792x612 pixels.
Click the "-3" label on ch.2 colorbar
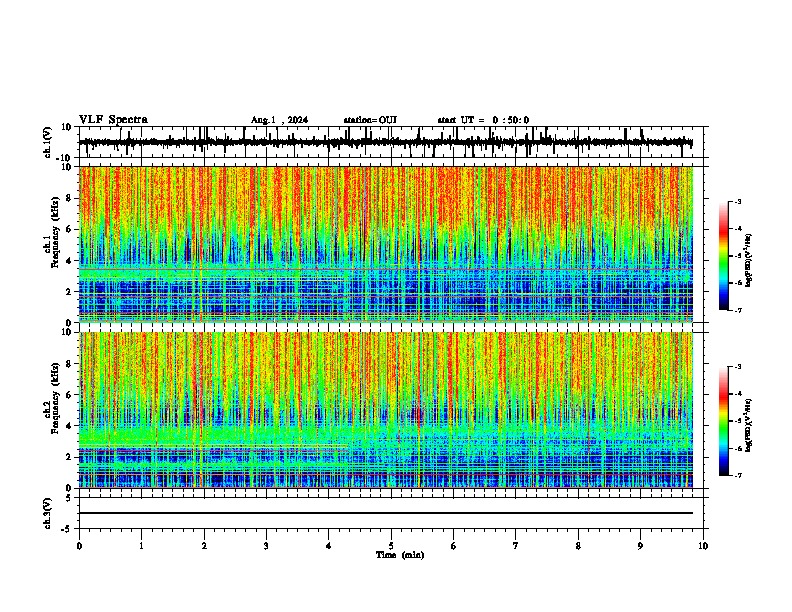[x=738, y=367]
